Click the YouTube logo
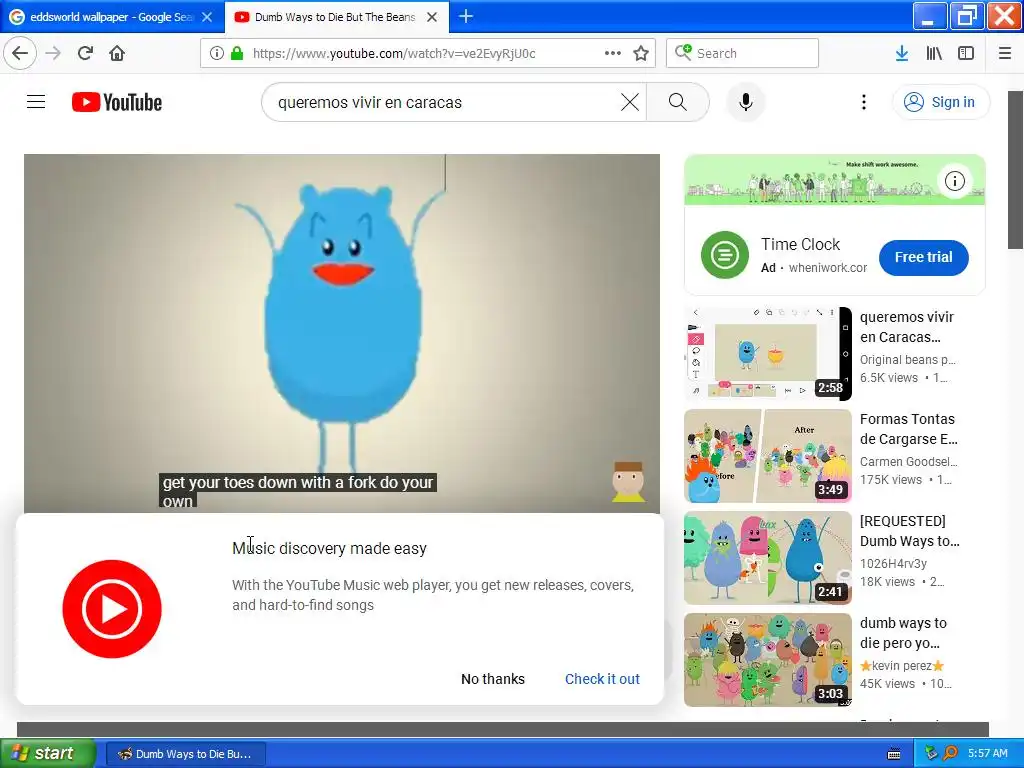 (x=117, y=102)
